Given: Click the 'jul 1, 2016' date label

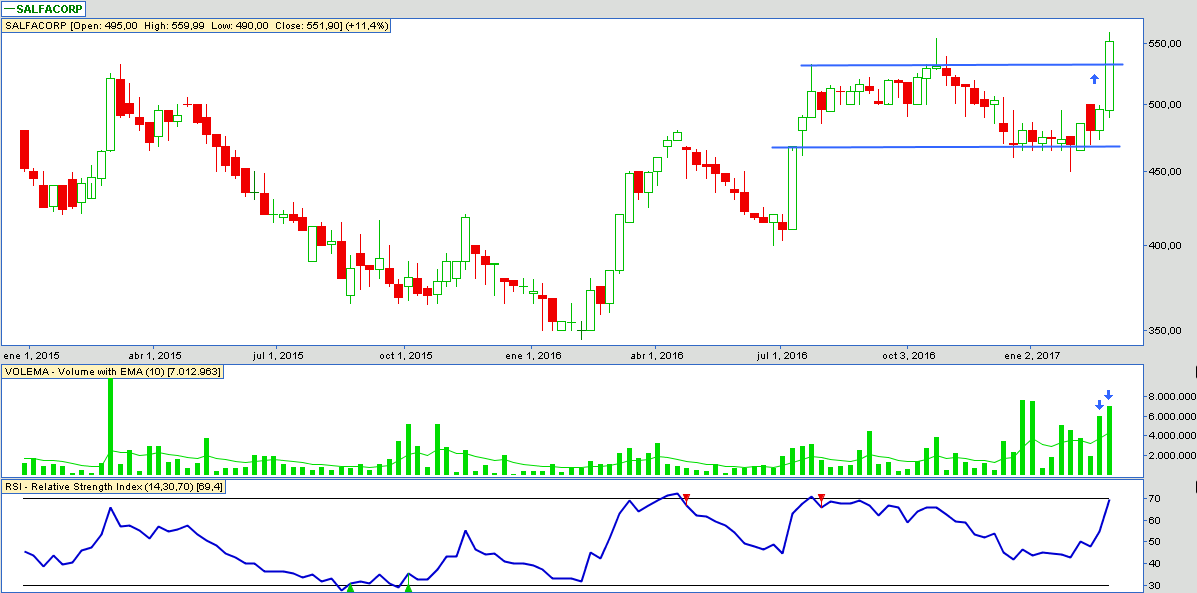Looking at the screenshot, I should click(781, 356).
